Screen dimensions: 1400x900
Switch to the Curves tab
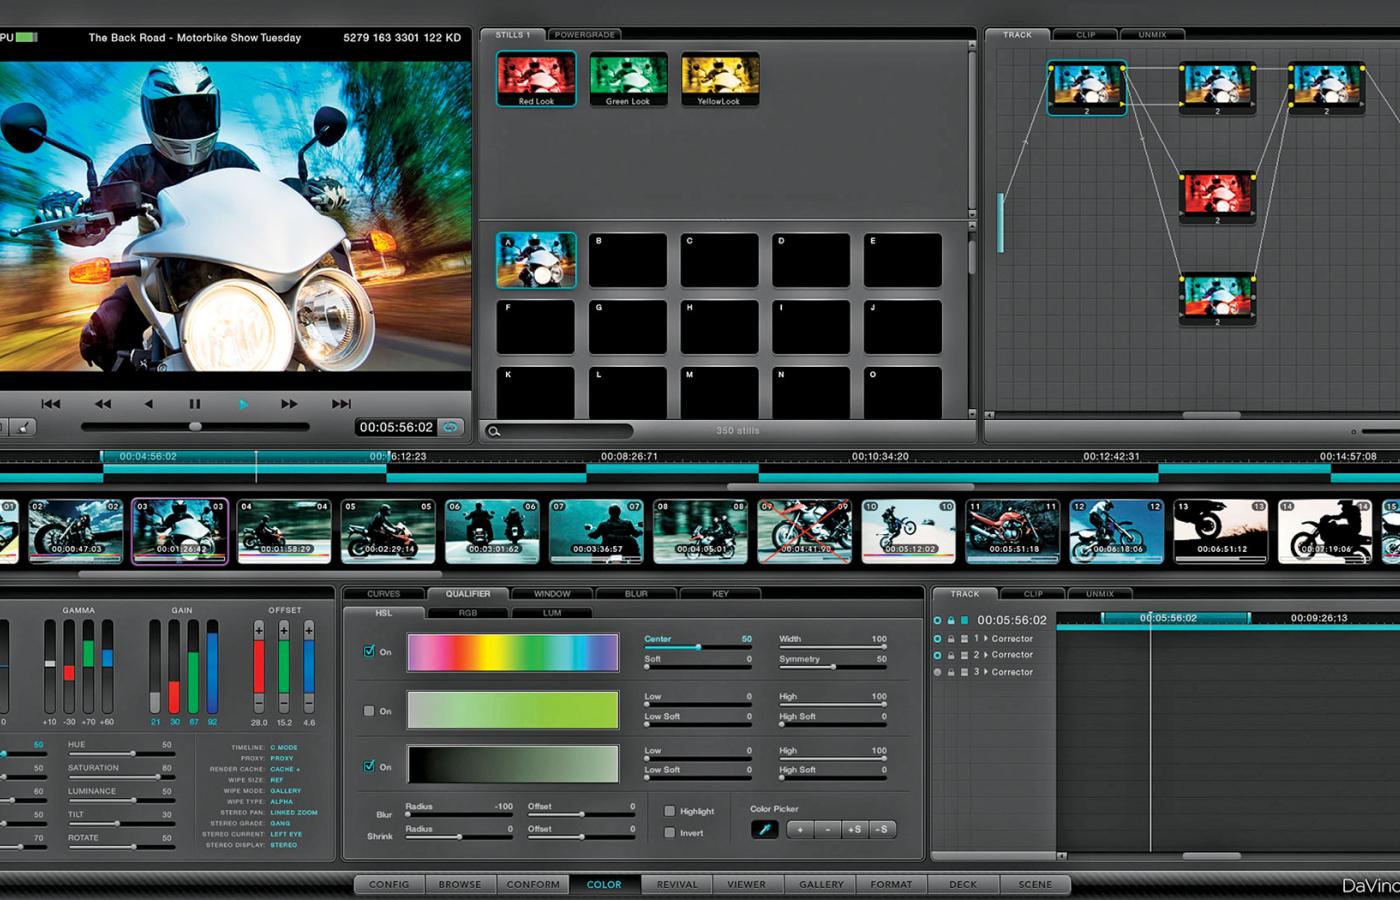point(383,594)
